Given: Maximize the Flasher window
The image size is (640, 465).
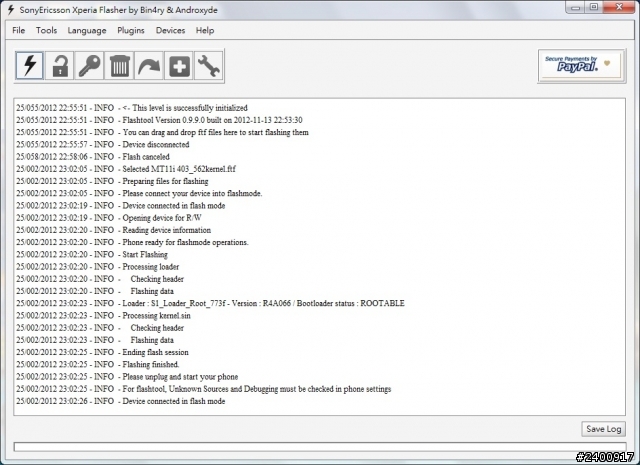Looking at the screenshot, I should coord(594,7).
